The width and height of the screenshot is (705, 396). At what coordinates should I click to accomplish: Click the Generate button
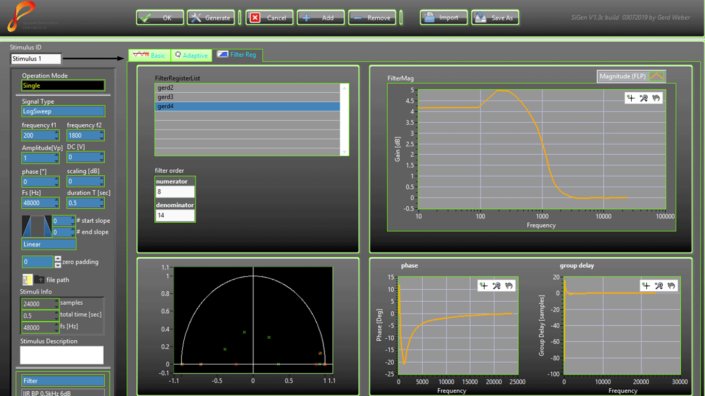click(211, 18)
